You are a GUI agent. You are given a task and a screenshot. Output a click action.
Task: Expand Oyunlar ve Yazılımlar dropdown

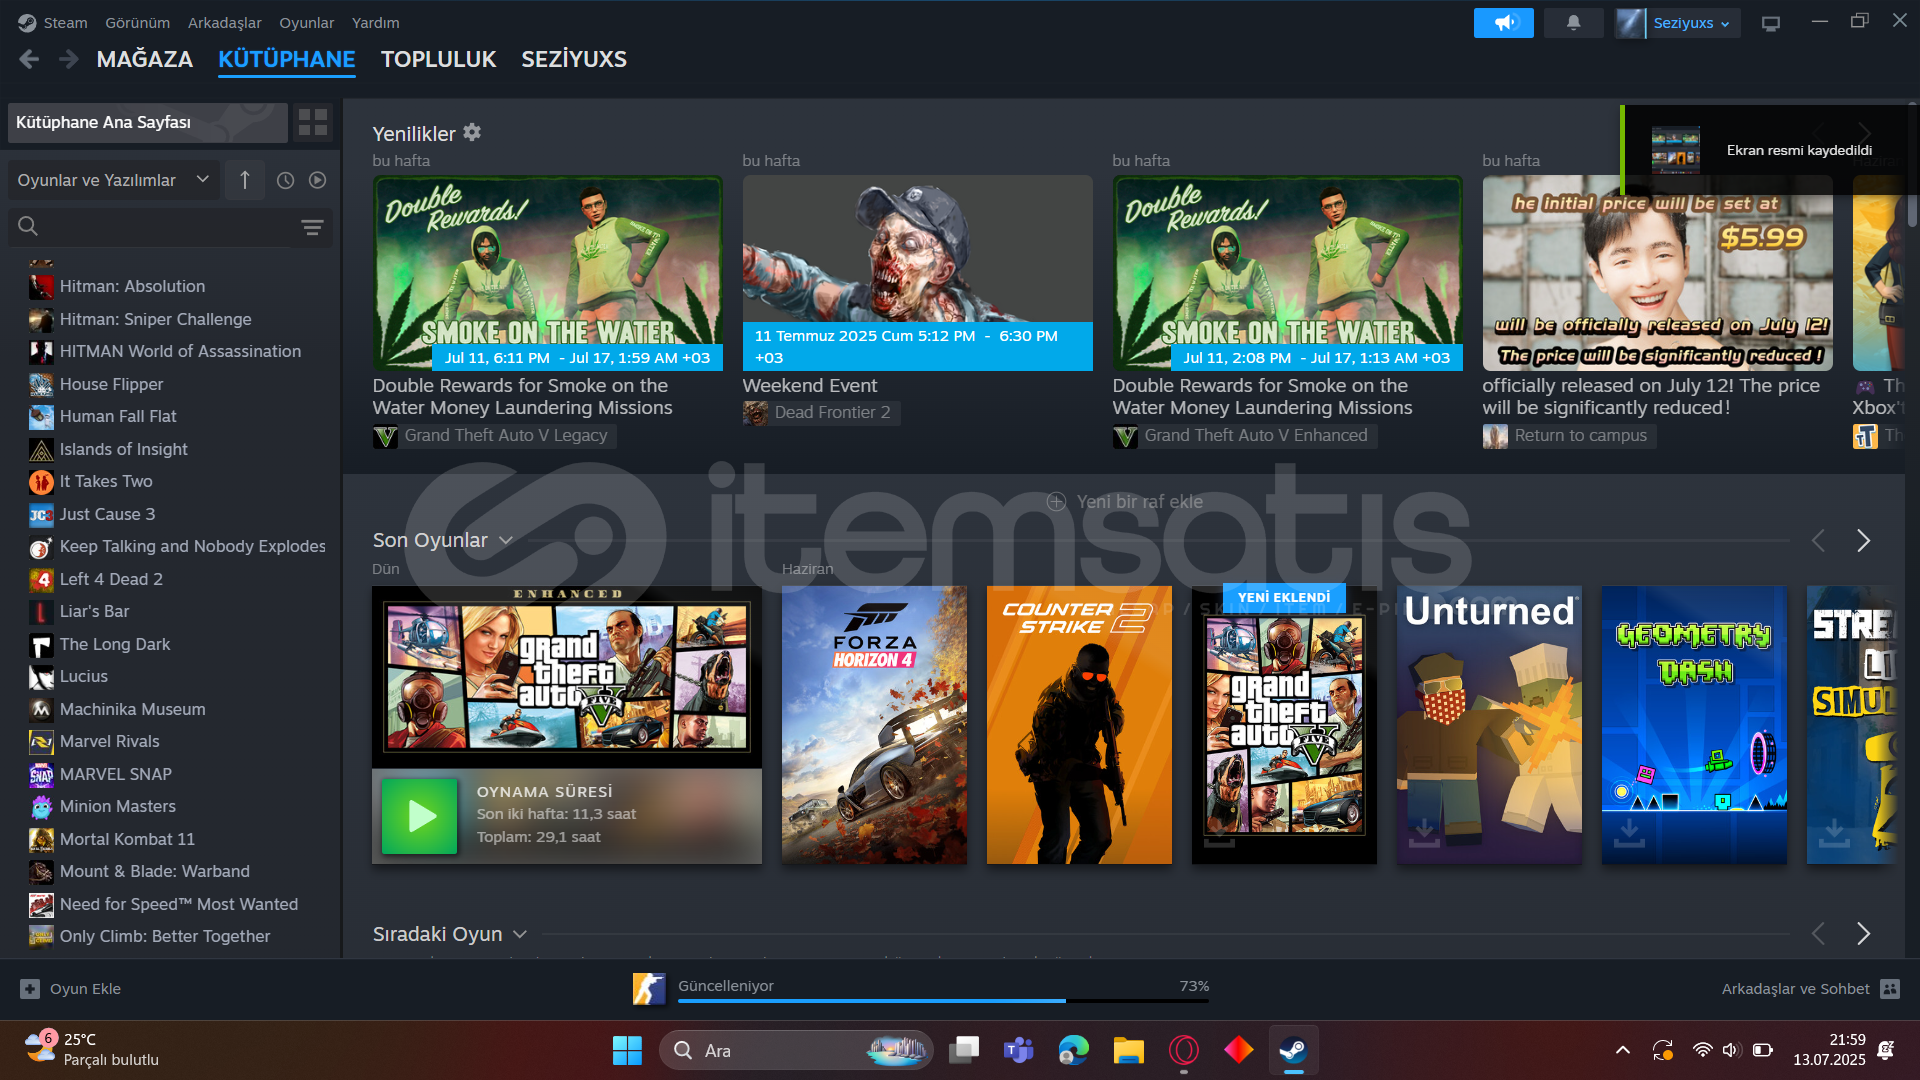pyautogui.click(x=113, y=180)
